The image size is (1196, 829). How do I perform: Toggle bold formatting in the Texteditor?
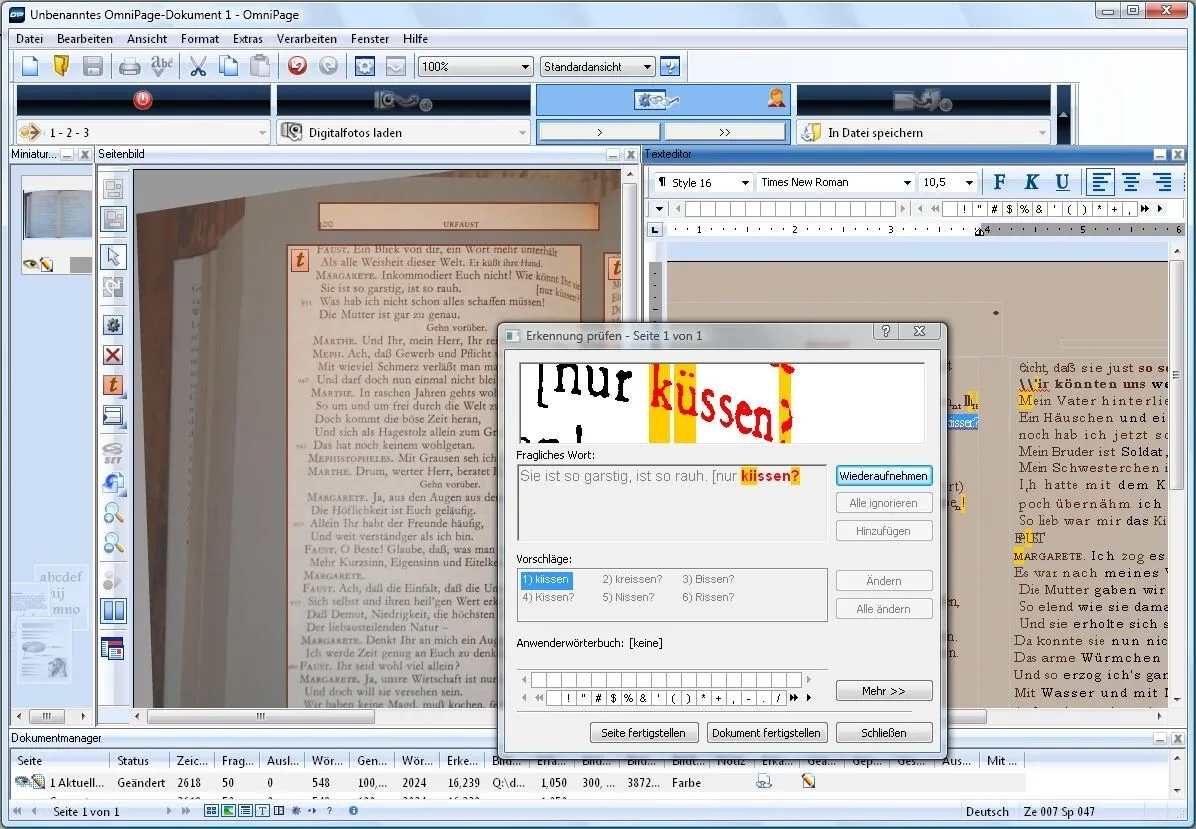coord(999,182)
